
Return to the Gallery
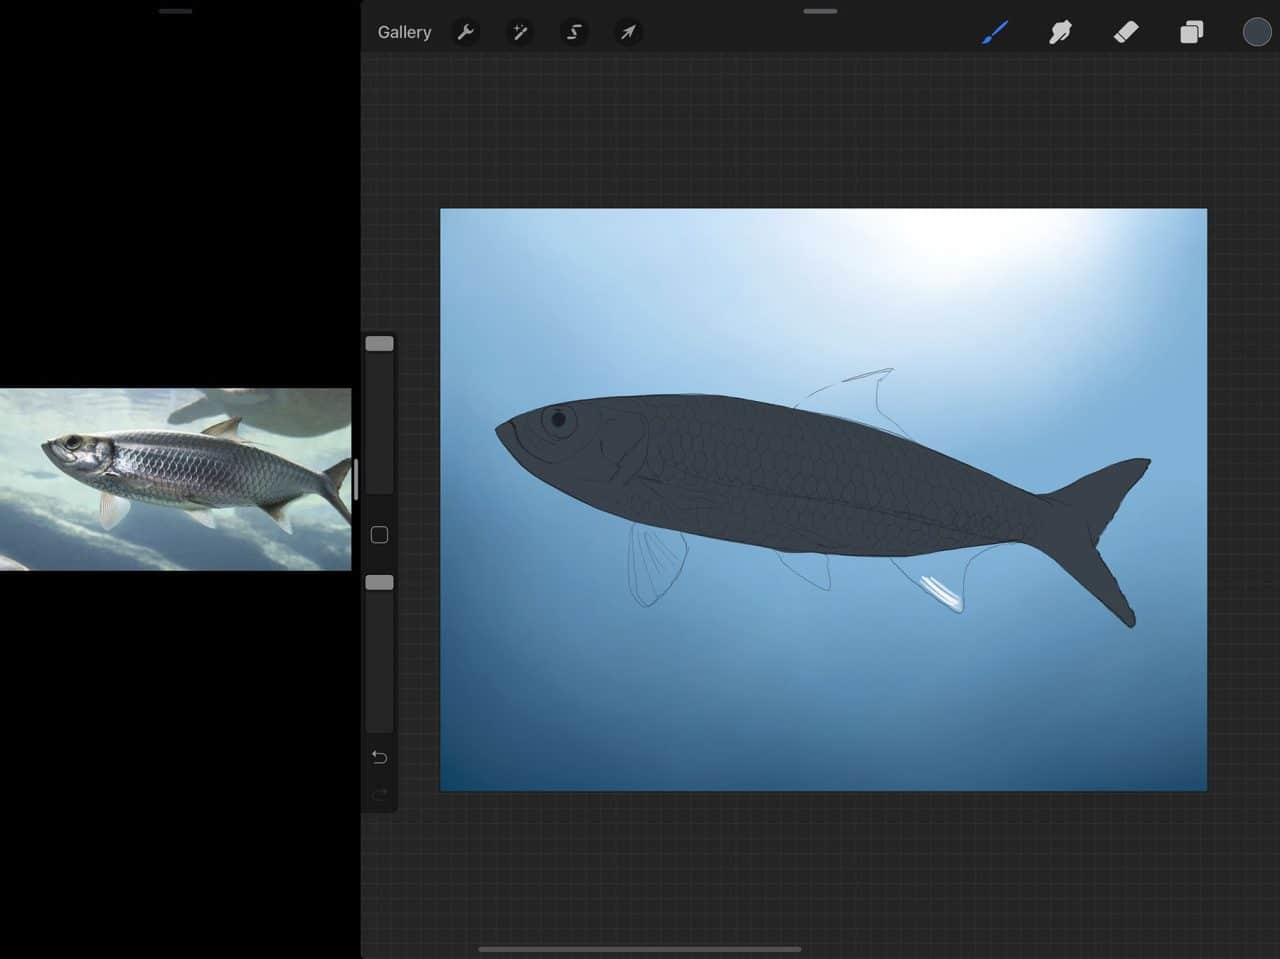point(404,31)
